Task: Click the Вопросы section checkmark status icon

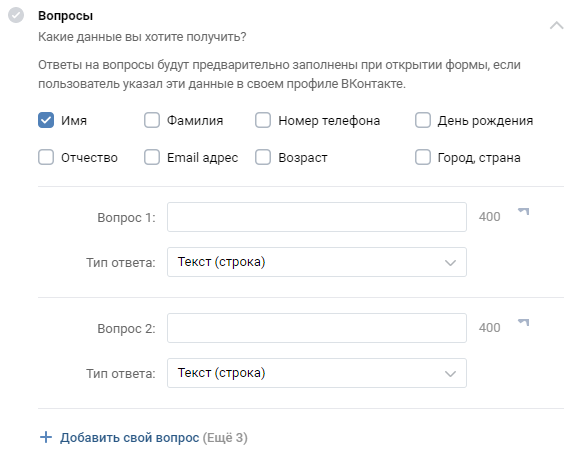Action: pos(16,15)
